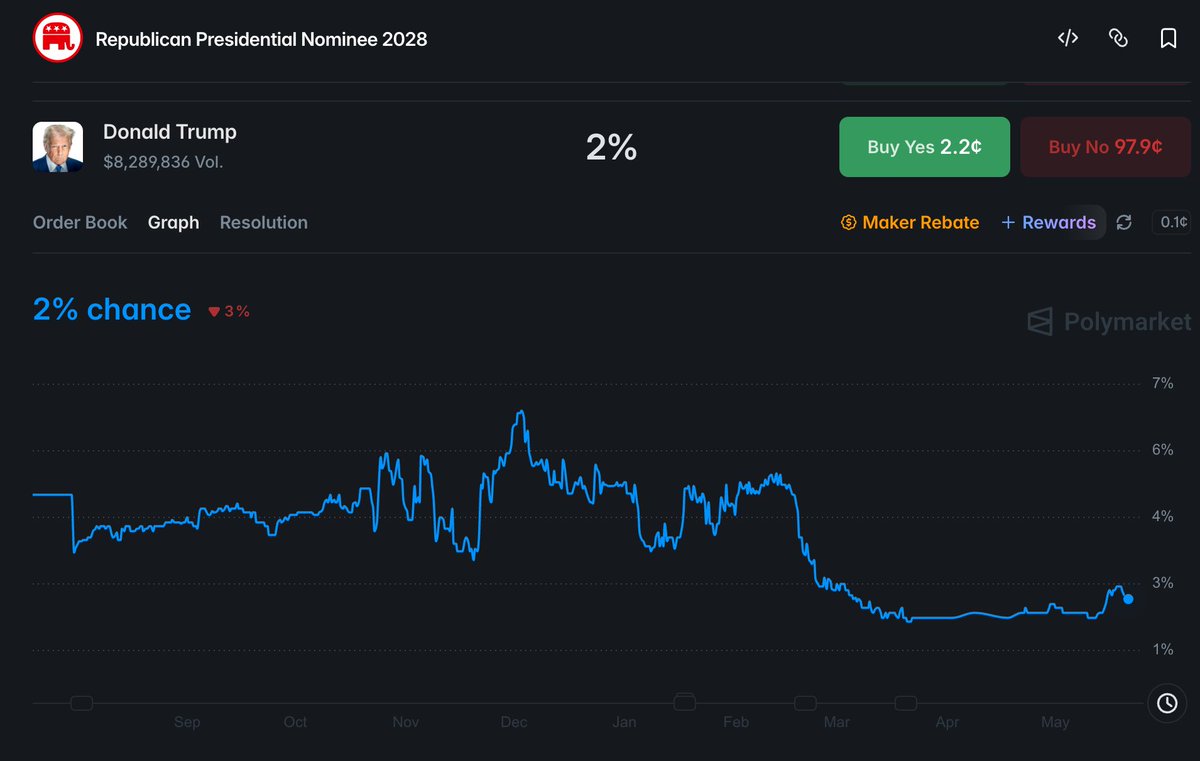
Task: Open the 0.1¢ tick size selector
Action: (x=1170, y=222)
